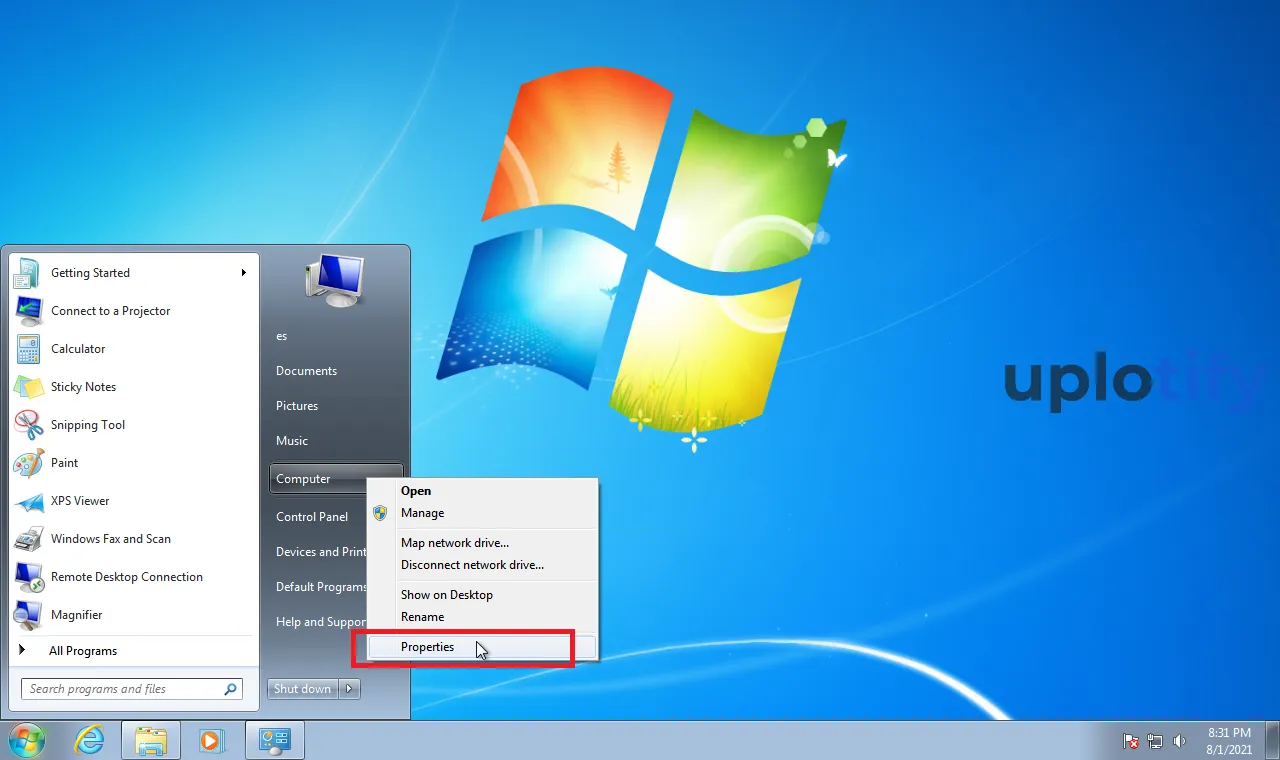Image resolution: width=1280 pixels, height=760 pixels.
Task: Click the volume speaker tray icon
Action: point(1179,741)
